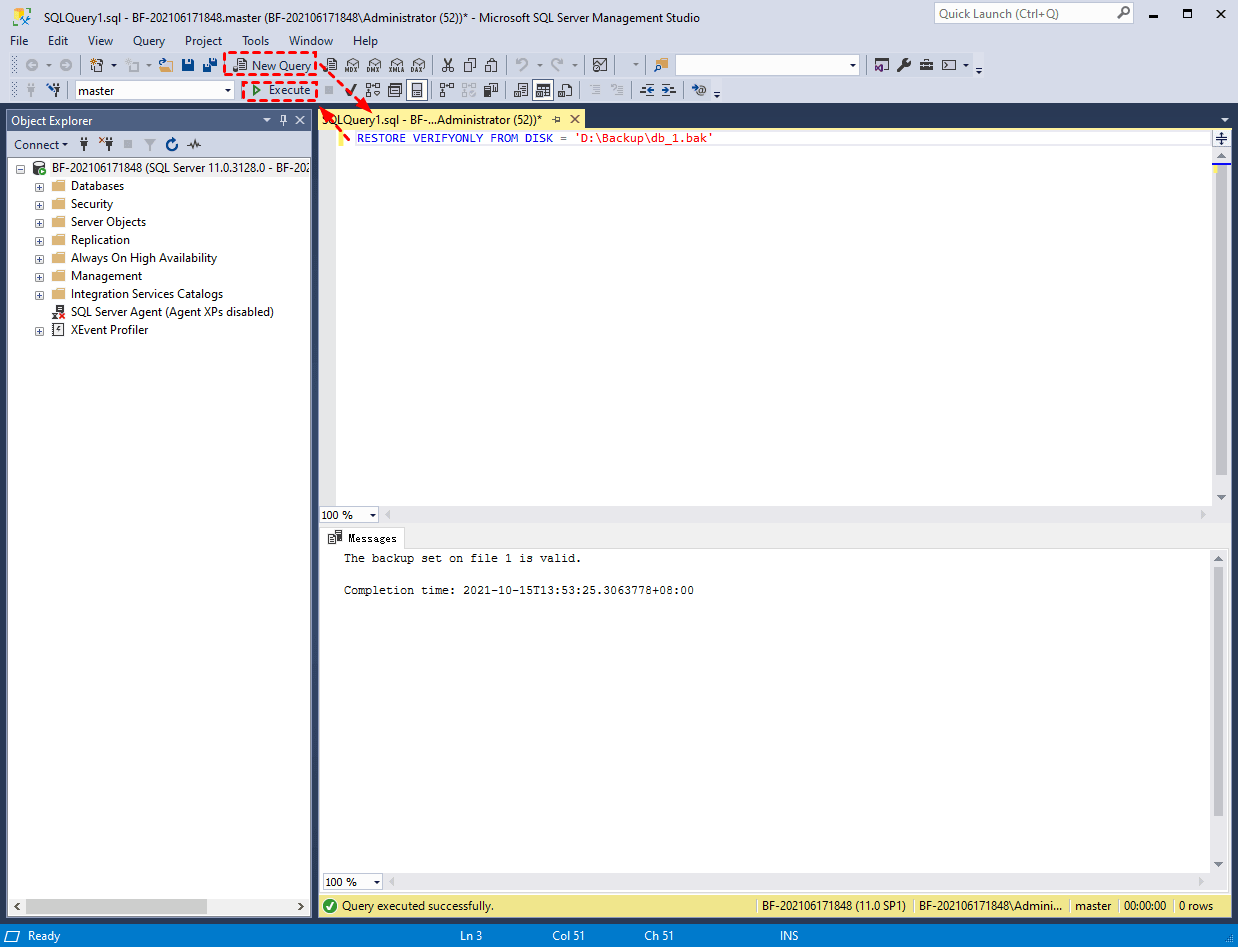Click the Cut scissors icon
This screenshot has width=1238, height=947.
pyautogui.click(x=447, y=66)
